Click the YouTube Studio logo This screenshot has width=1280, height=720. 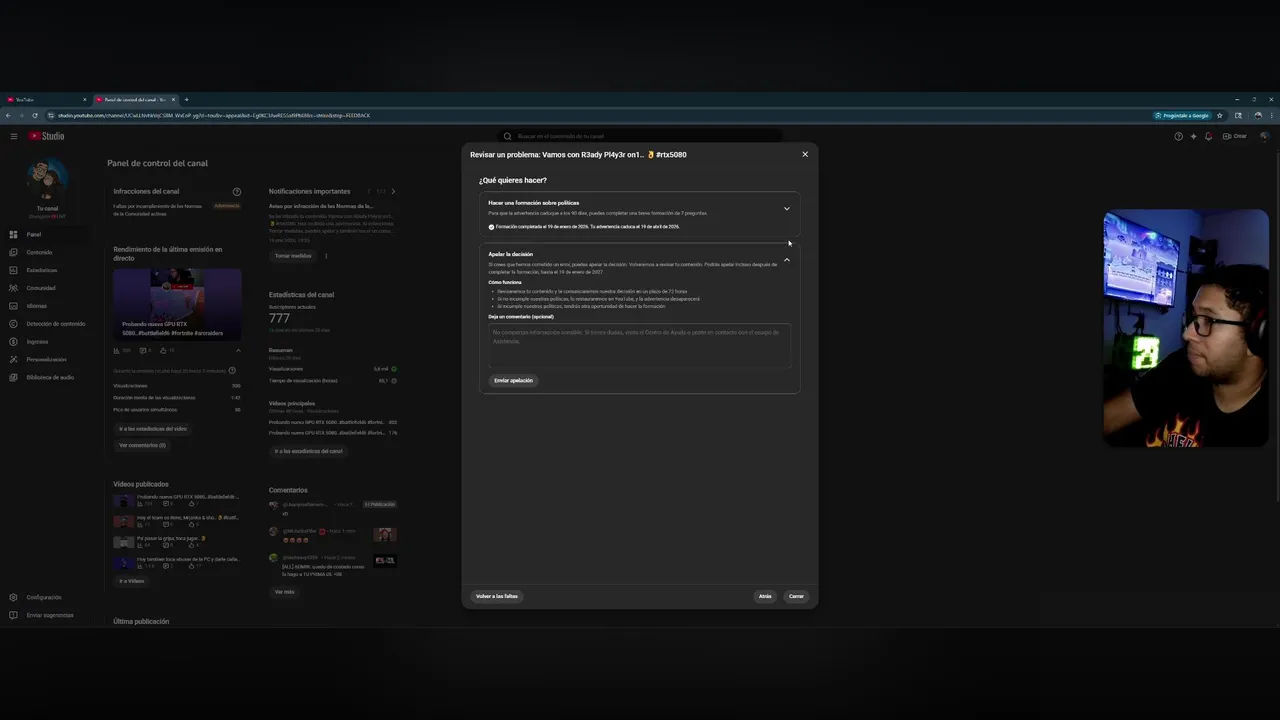coord(46,136)
